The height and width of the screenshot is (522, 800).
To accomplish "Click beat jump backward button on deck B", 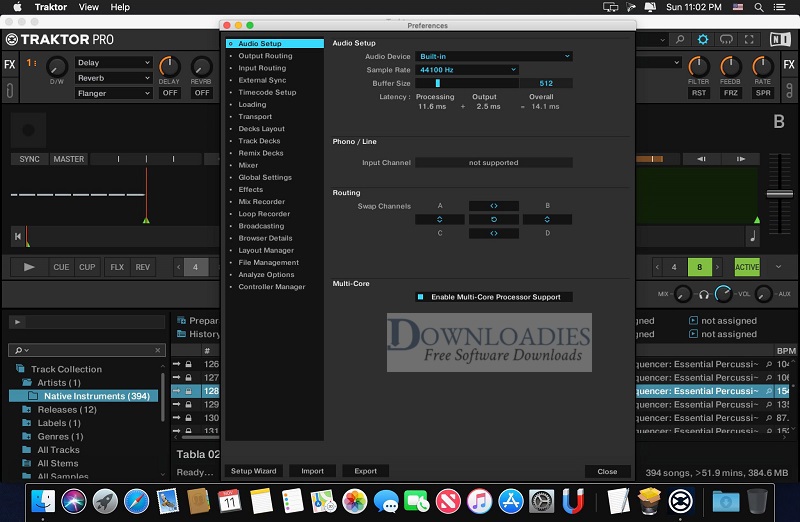I will (x=702, y=159).
